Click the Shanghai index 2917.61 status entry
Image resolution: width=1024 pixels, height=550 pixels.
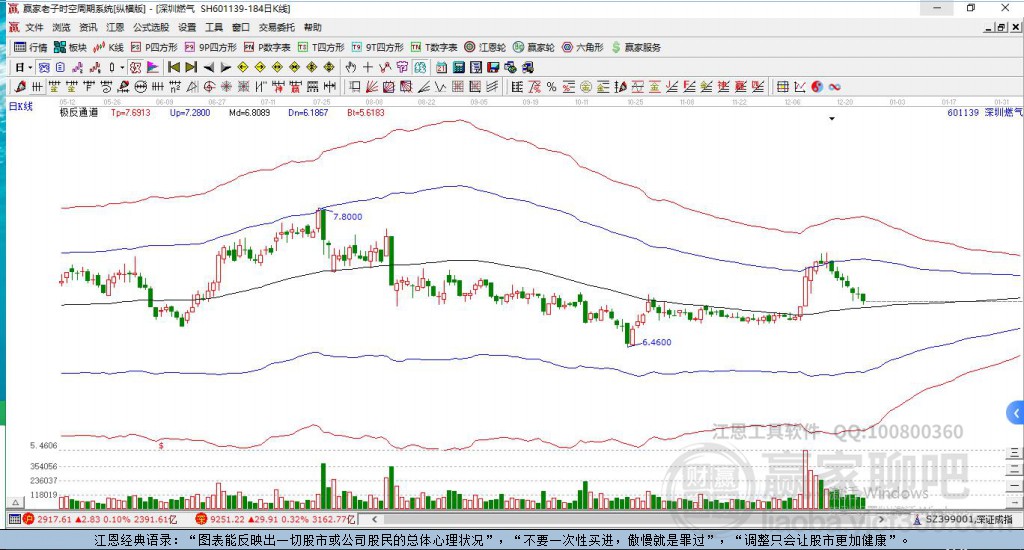pos(100,519)
